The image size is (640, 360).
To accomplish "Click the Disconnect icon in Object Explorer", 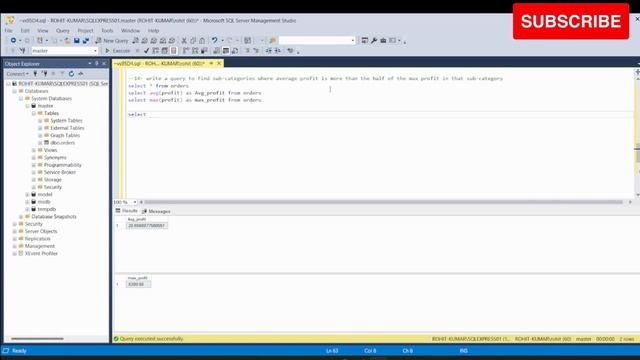I will (44, 74).
